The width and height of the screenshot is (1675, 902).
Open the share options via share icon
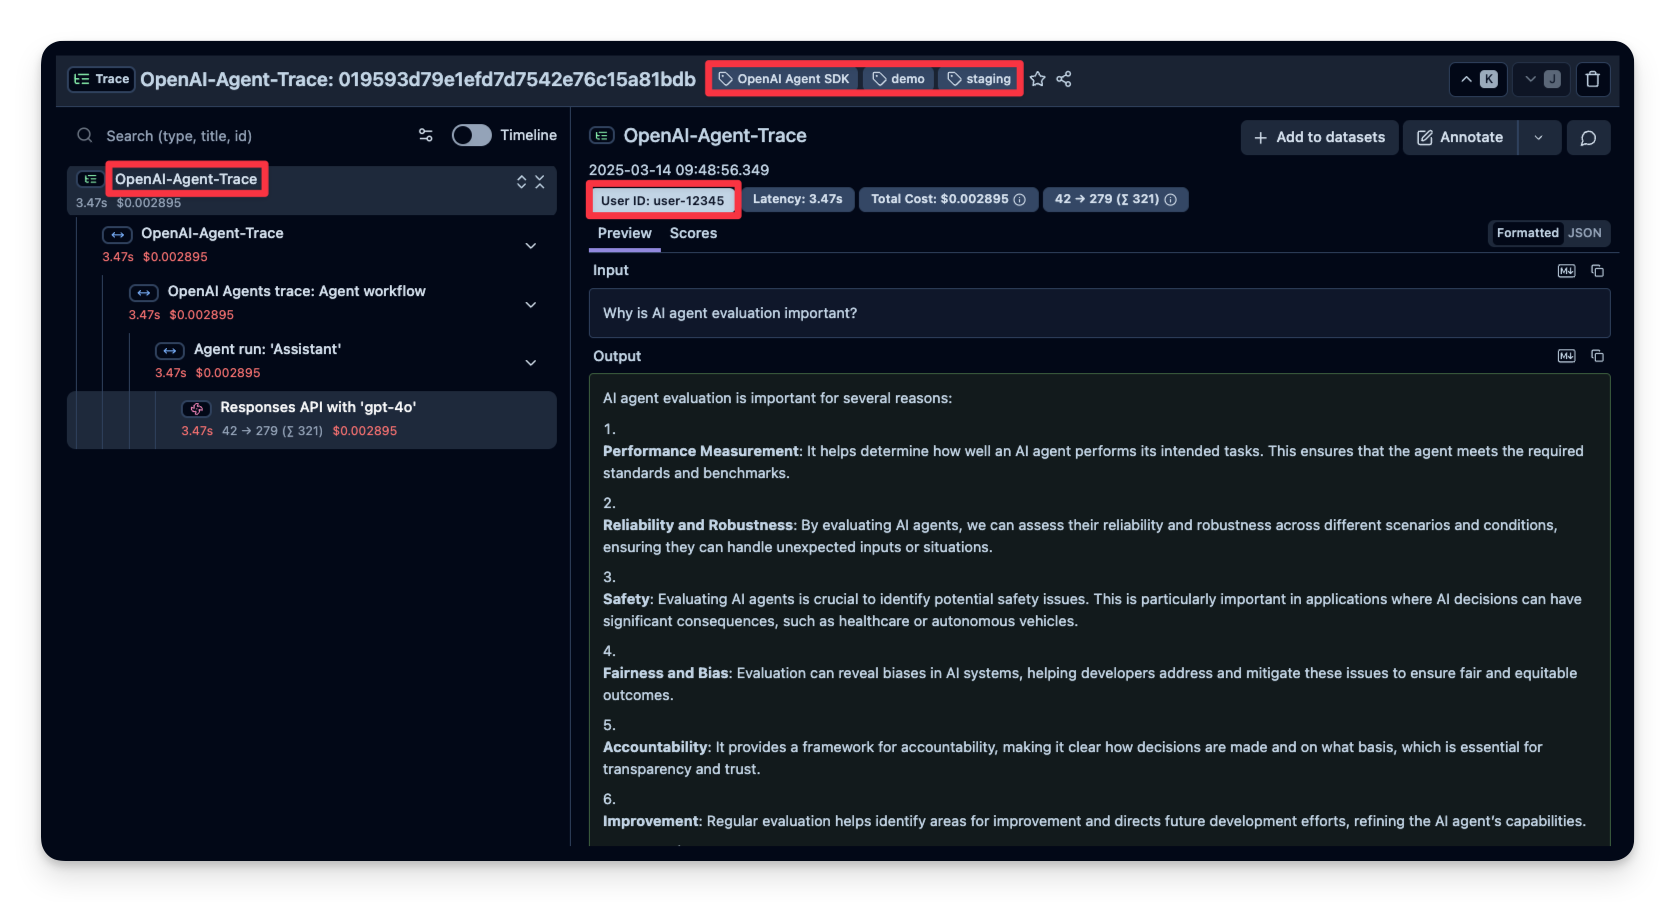(x=1064, y=79)
